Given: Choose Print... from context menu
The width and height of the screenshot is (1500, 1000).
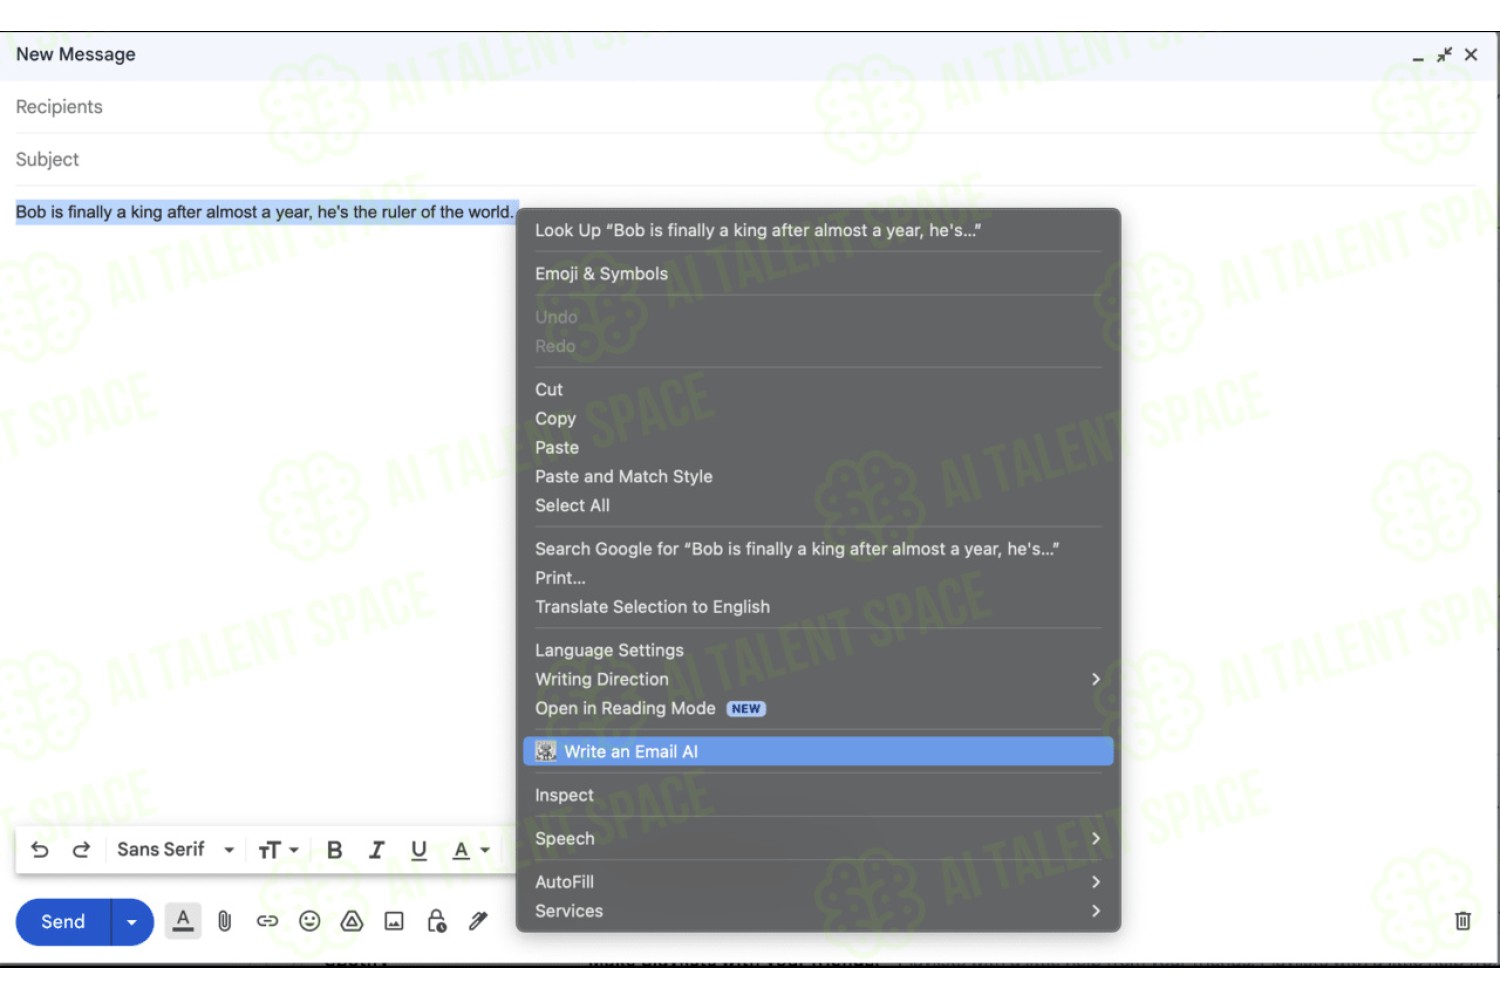Looking at the screenshot, I should [818, 578].
